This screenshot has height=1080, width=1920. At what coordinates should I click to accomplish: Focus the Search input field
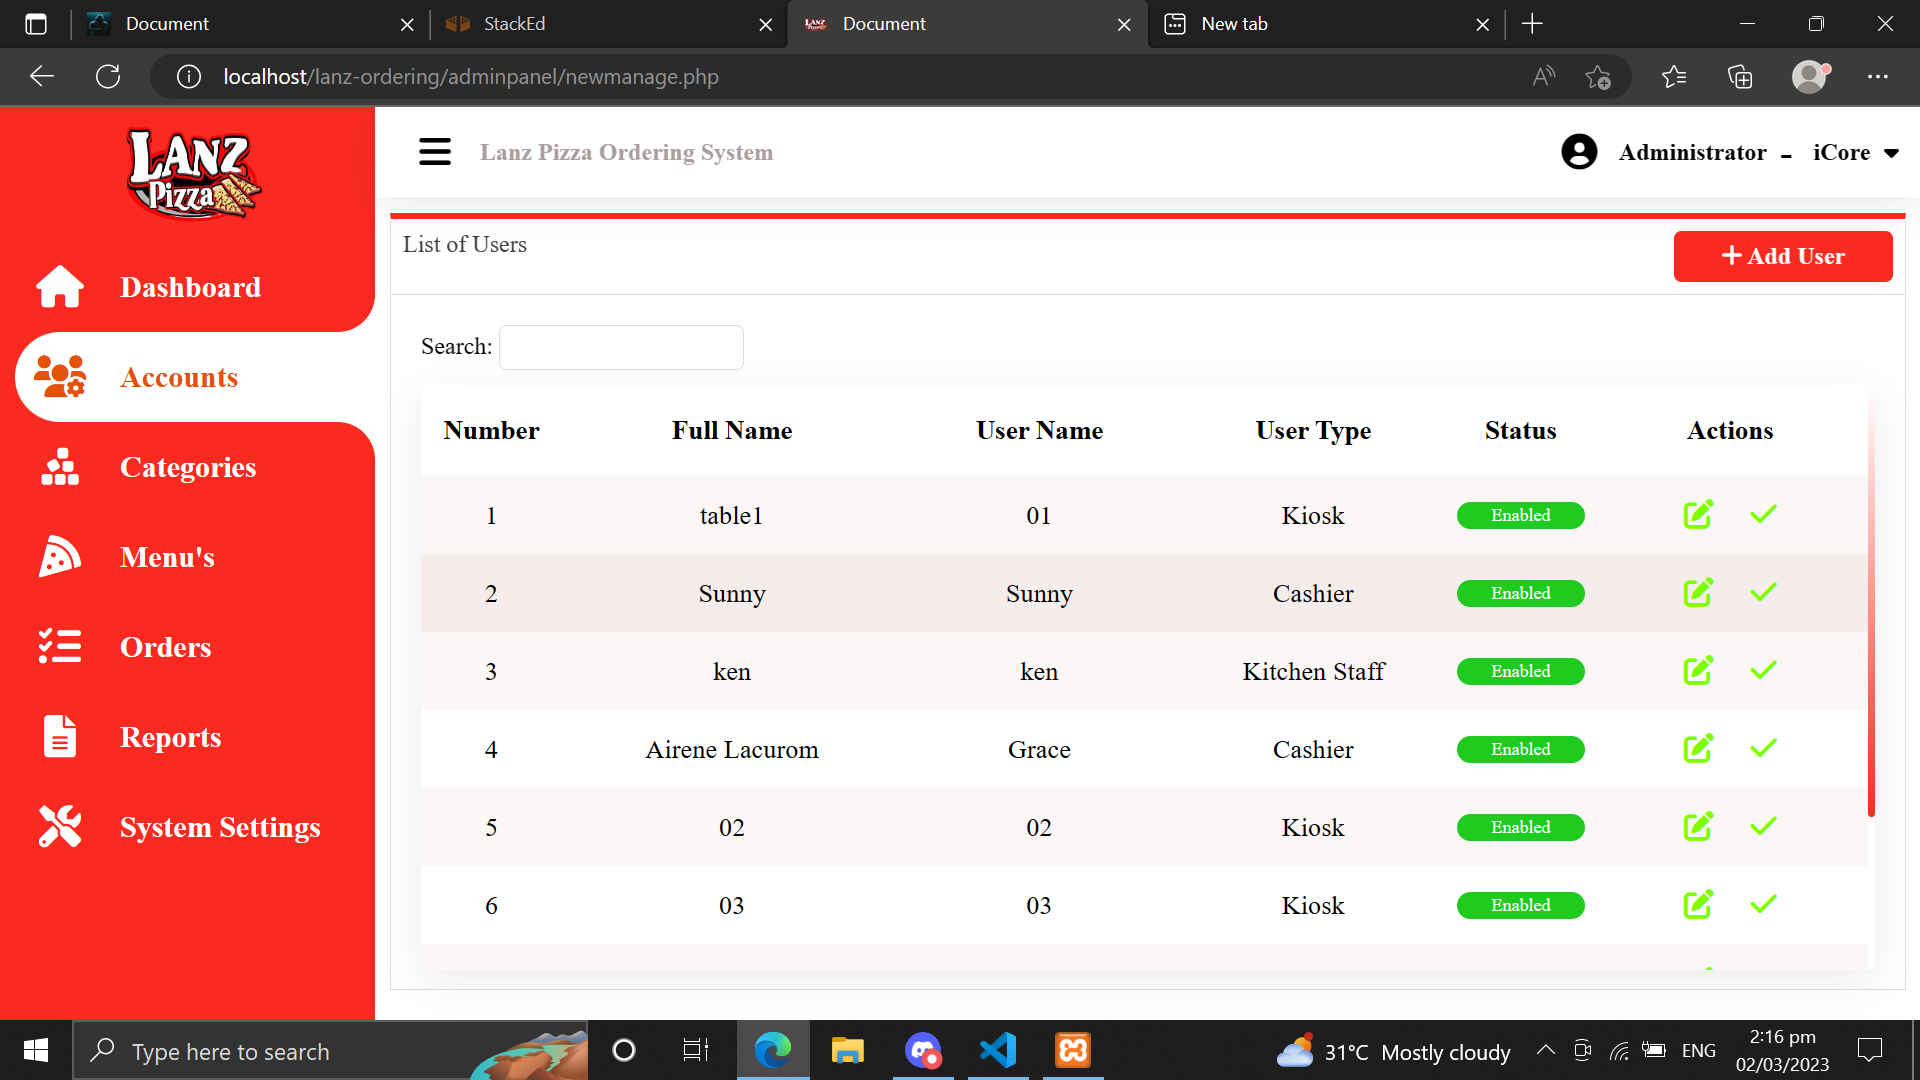pyautogui.click(x=621, y=347)
